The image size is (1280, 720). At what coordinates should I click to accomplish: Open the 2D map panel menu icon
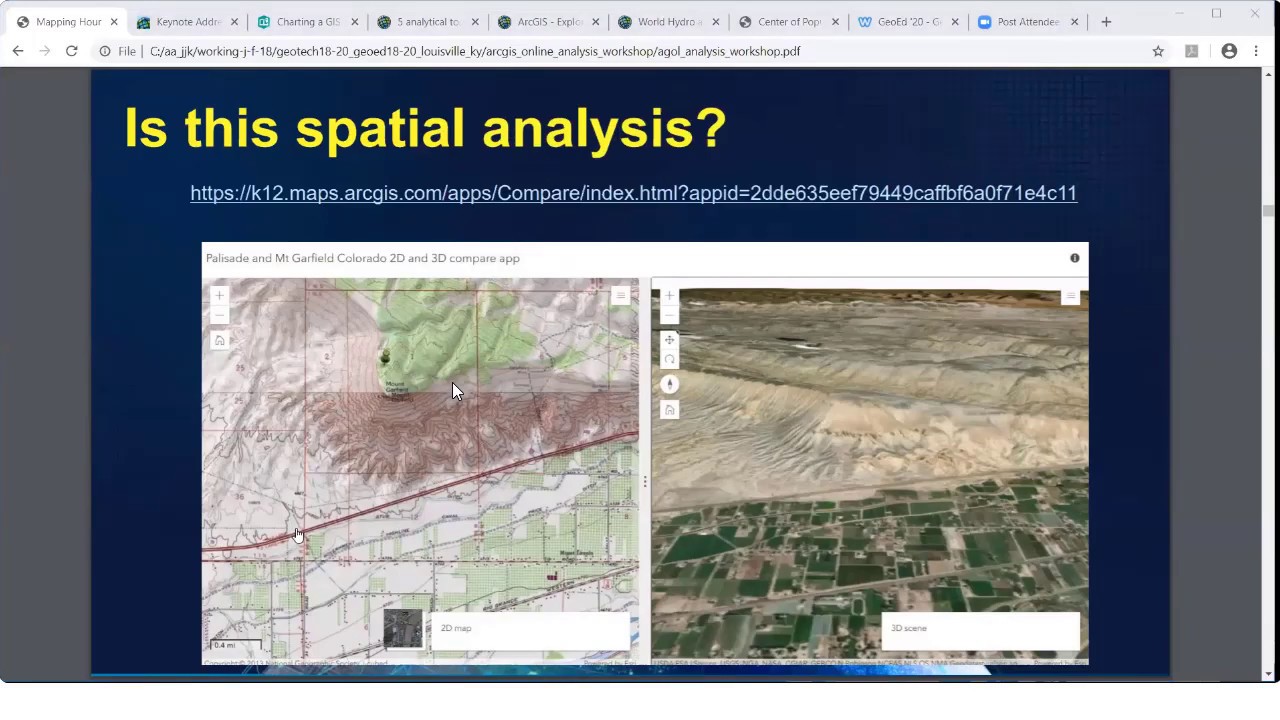coord(620,295)
